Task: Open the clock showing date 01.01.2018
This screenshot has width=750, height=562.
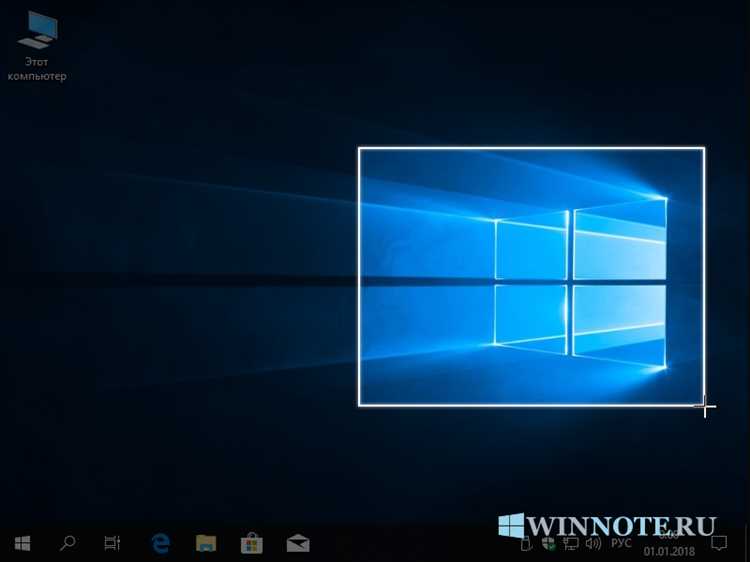Action: [669, 544]
